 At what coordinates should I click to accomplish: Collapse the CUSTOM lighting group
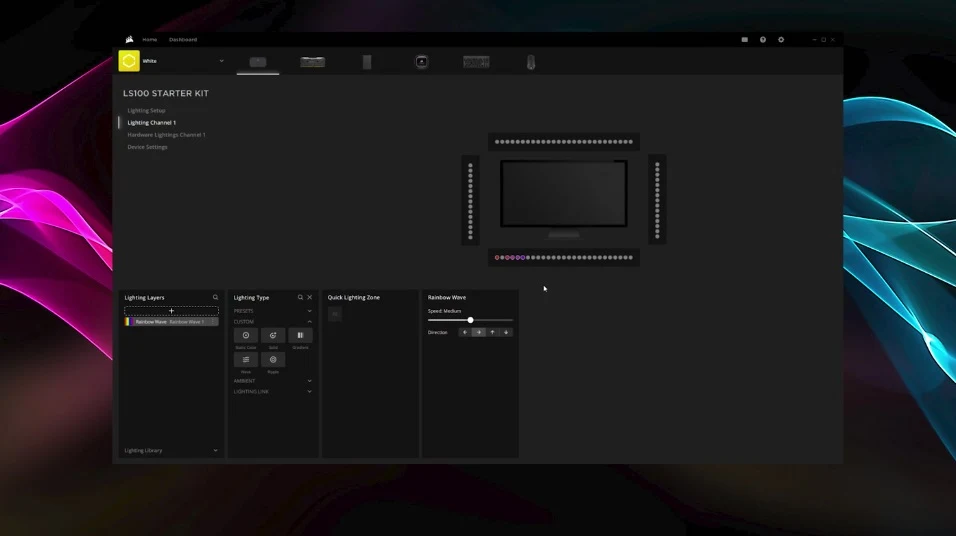coord(273,322)
